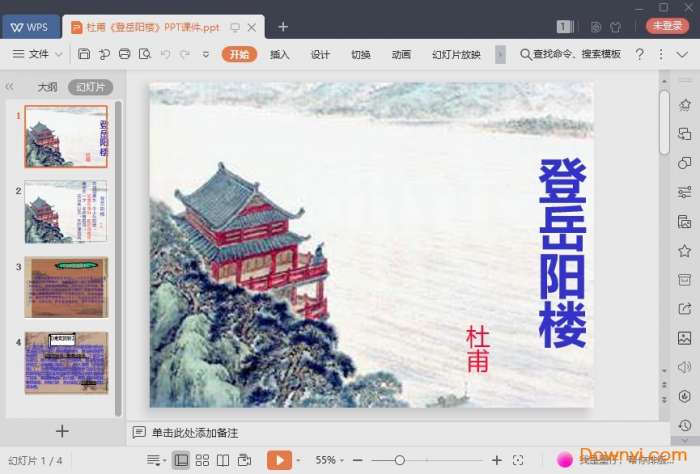Expand quick access toolbar customization arrow
Screen dimensions: 700x474
206,55
